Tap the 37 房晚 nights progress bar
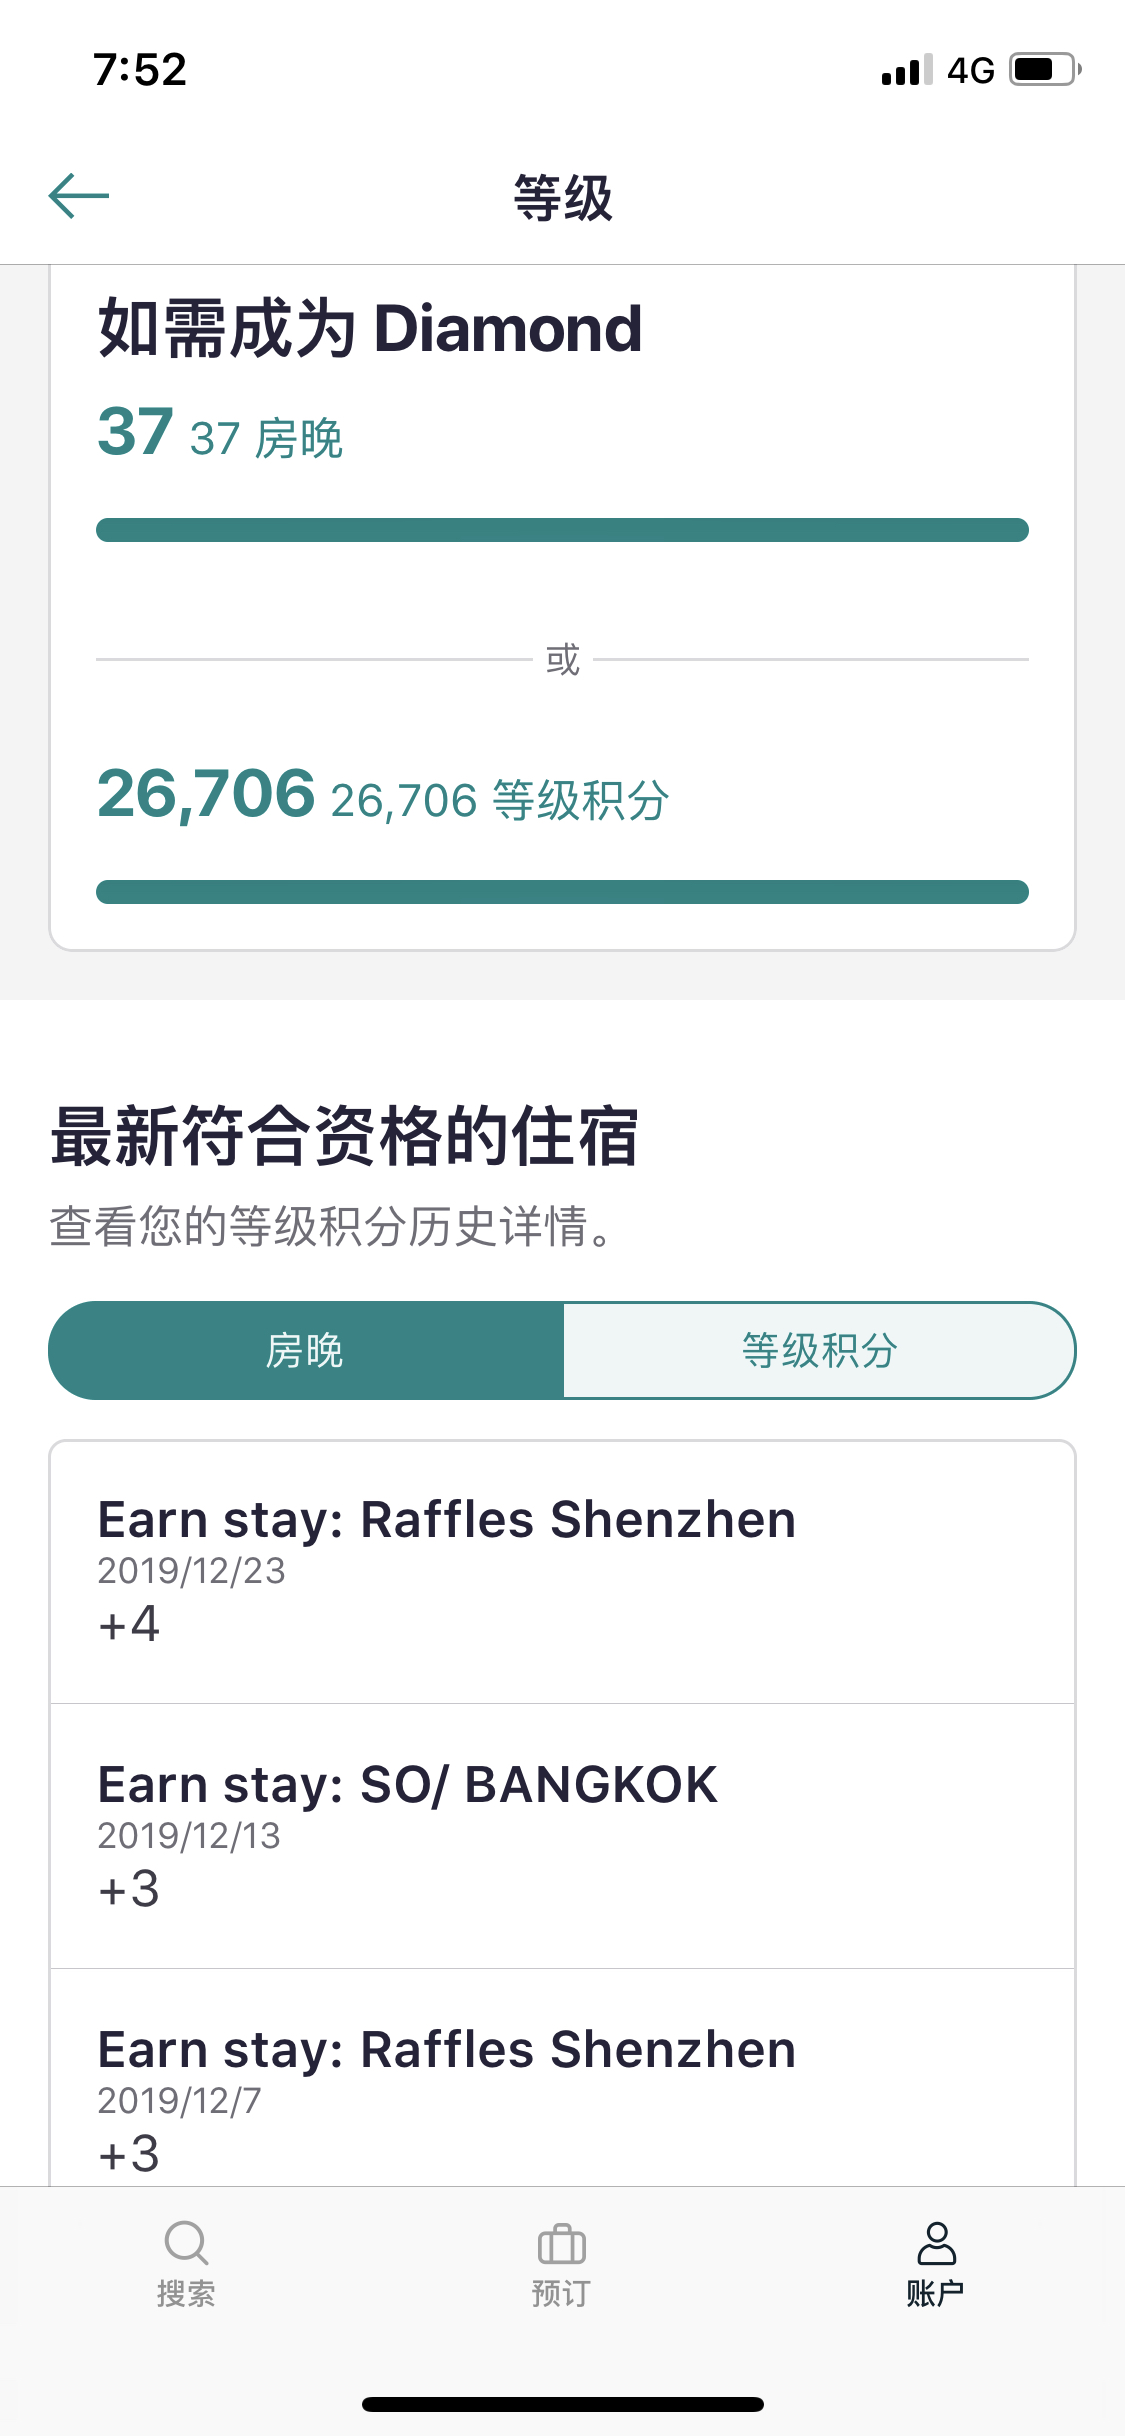 pos(562,530)
